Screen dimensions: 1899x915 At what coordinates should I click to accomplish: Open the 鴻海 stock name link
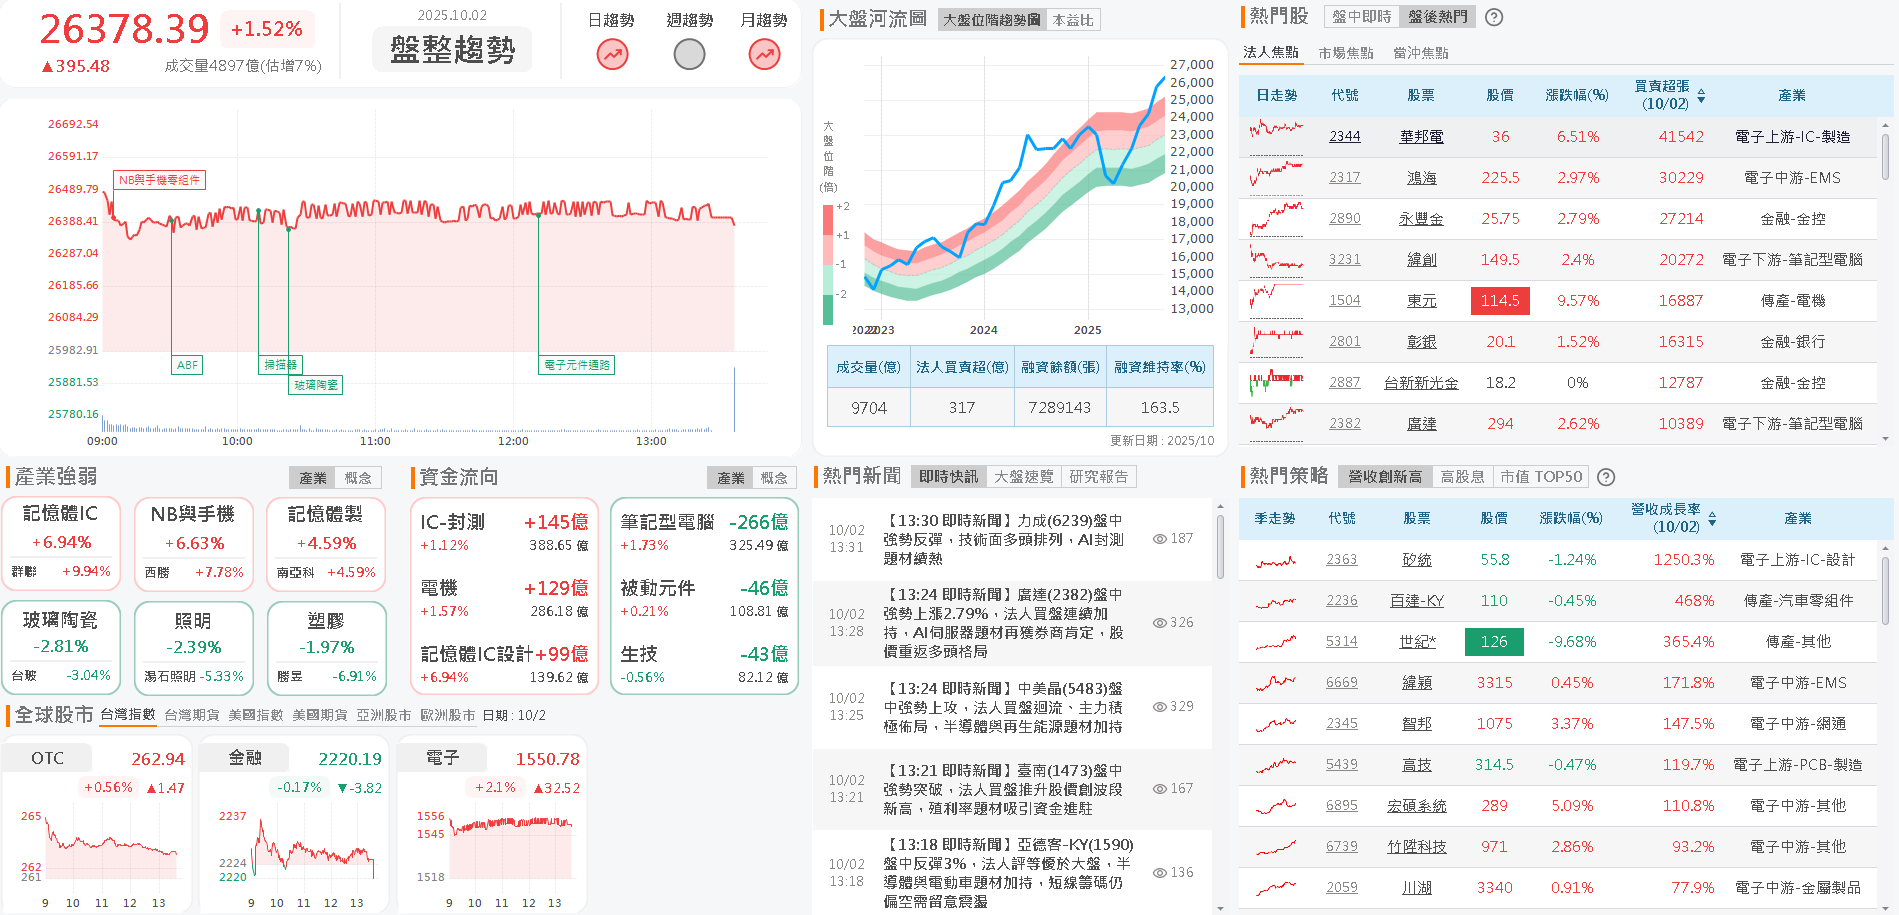coord(1422,177)
